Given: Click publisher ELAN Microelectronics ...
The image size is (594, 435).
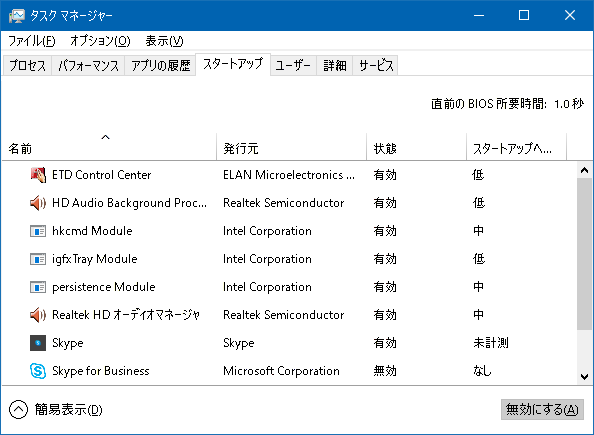Looking at the screenshot, I should pos(289,175).
